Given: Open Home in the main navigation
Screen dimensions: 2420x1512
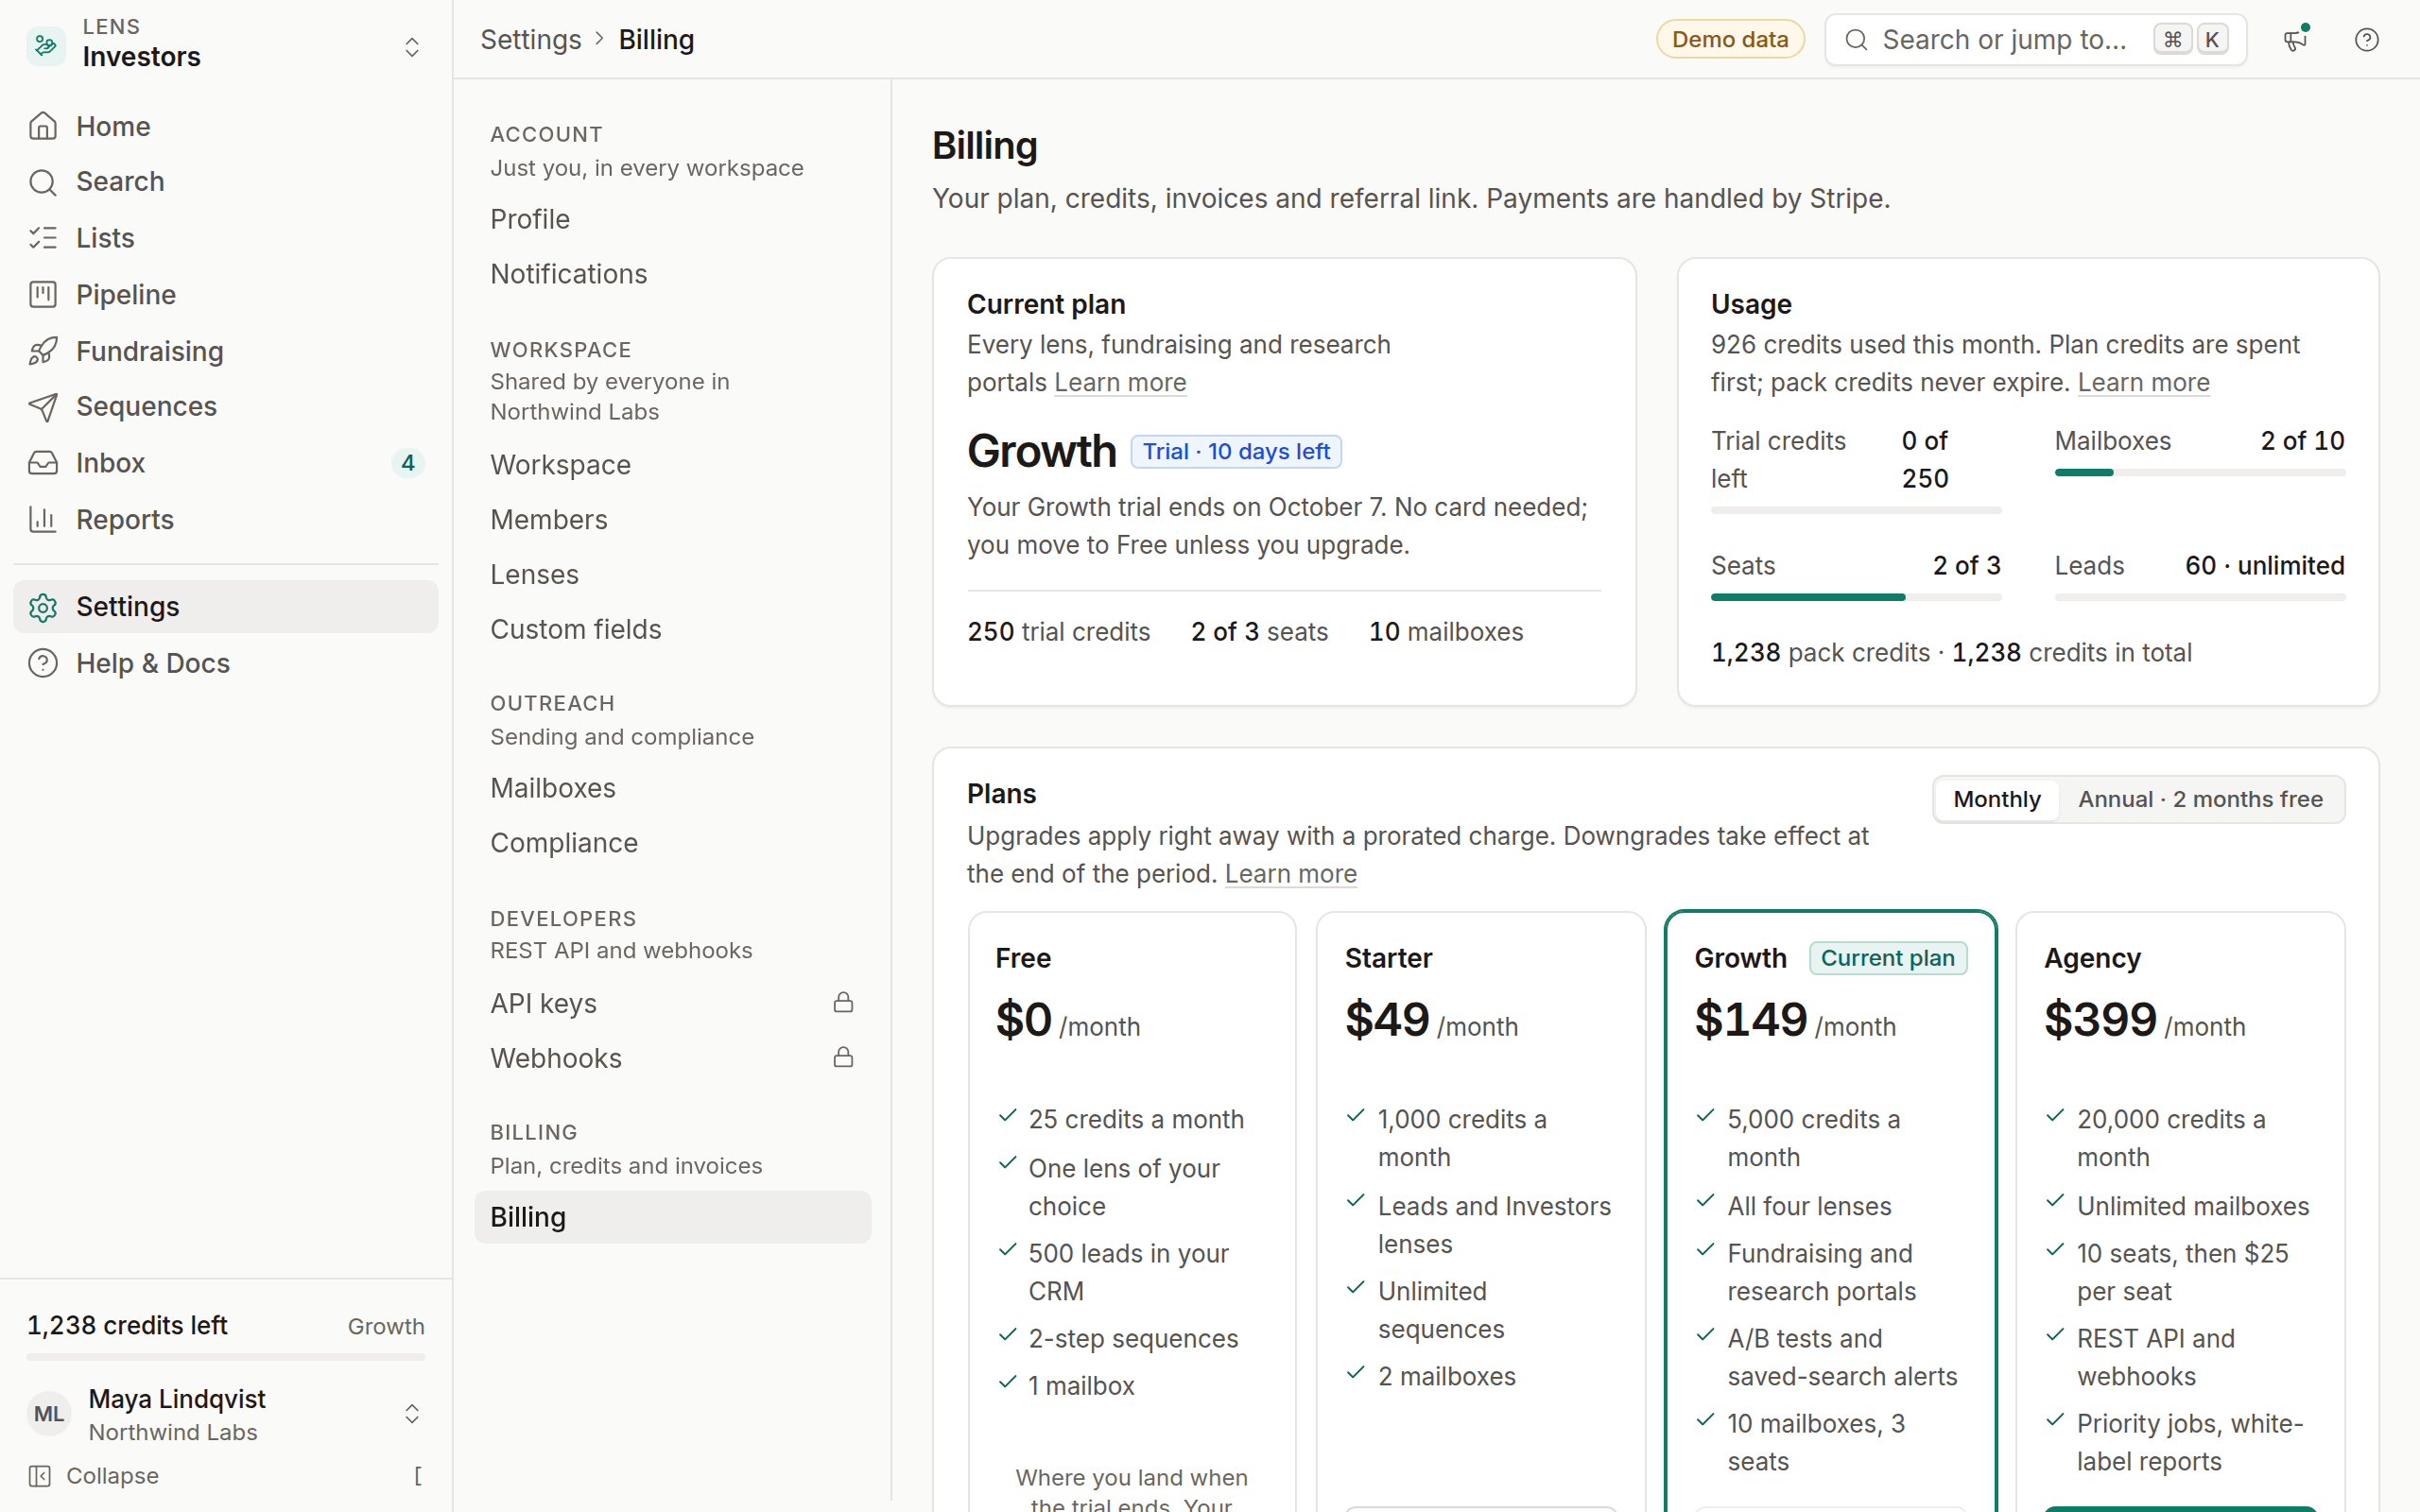Looking at the screenshot, I should pos(225,127).
